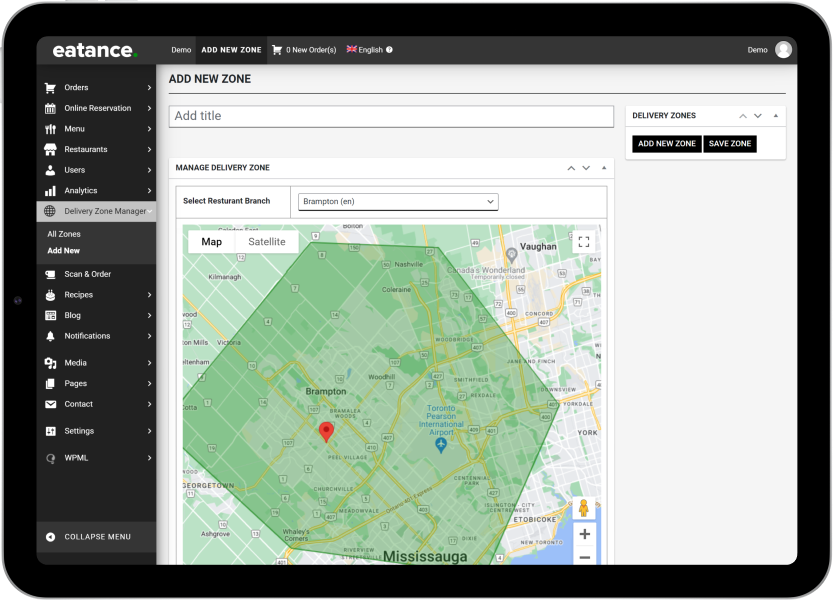
Task: Open the Notifications menu item
Action: point(87,336)
